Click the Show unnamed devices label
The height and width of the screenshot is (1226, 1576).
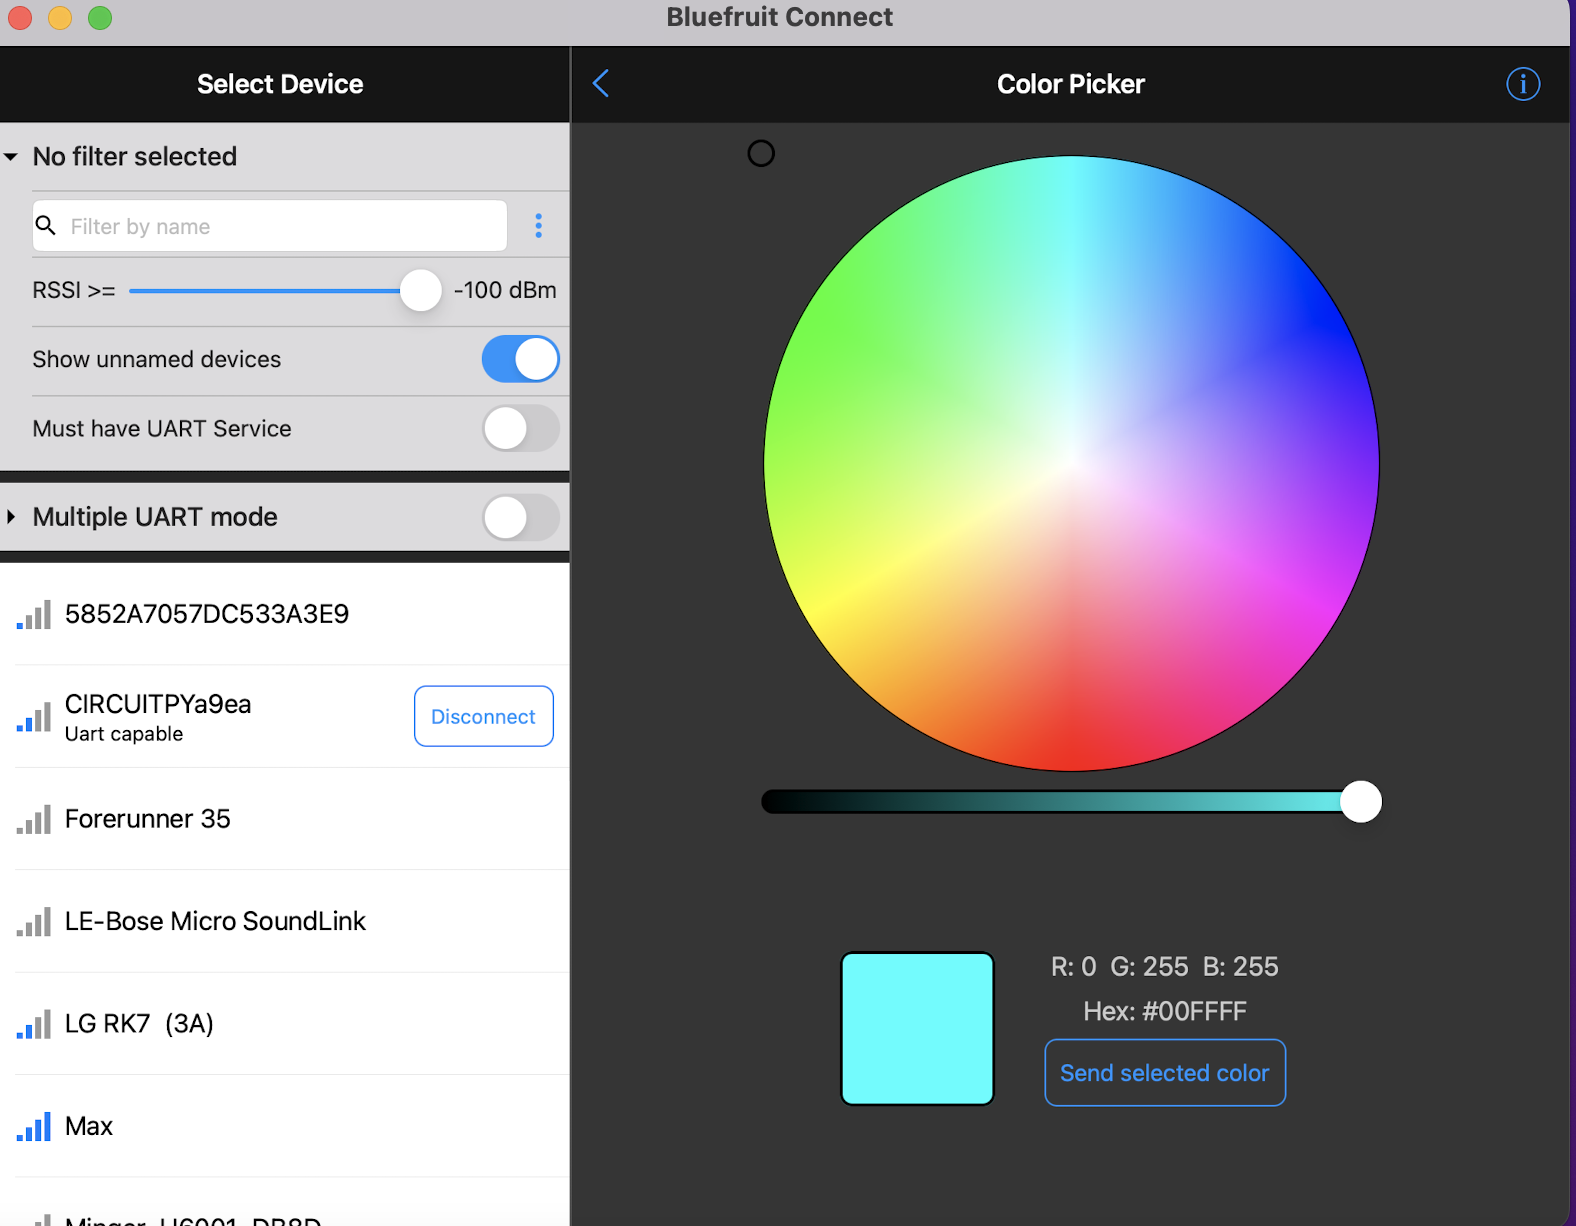(157, 359)
